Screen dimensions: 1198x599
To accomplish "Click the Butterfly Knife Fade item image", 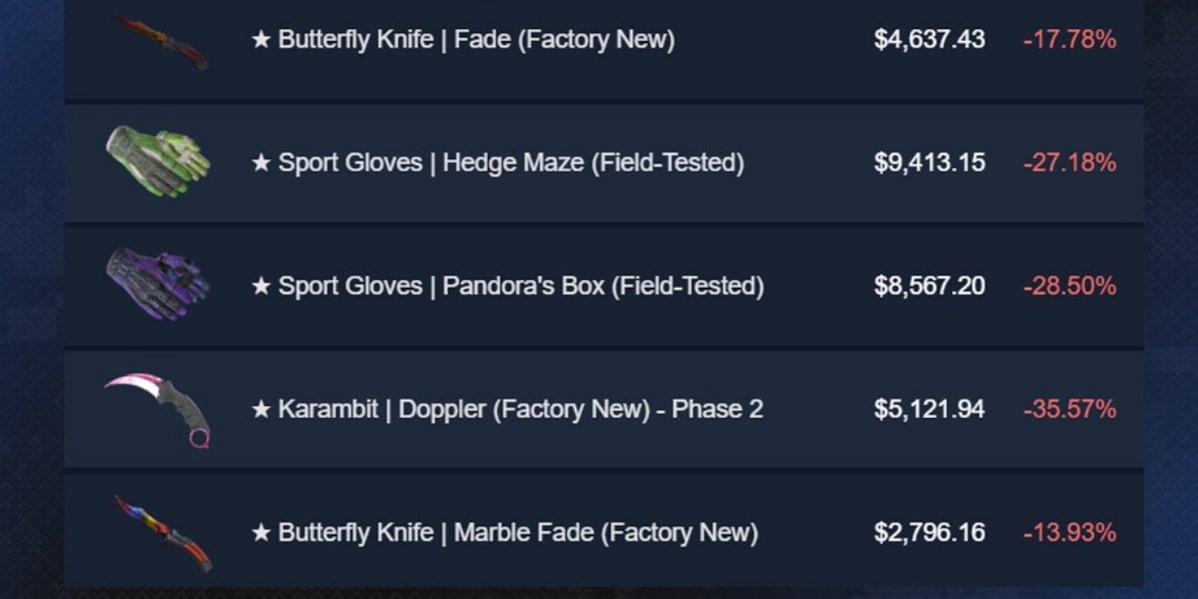I will pos(161,42).
